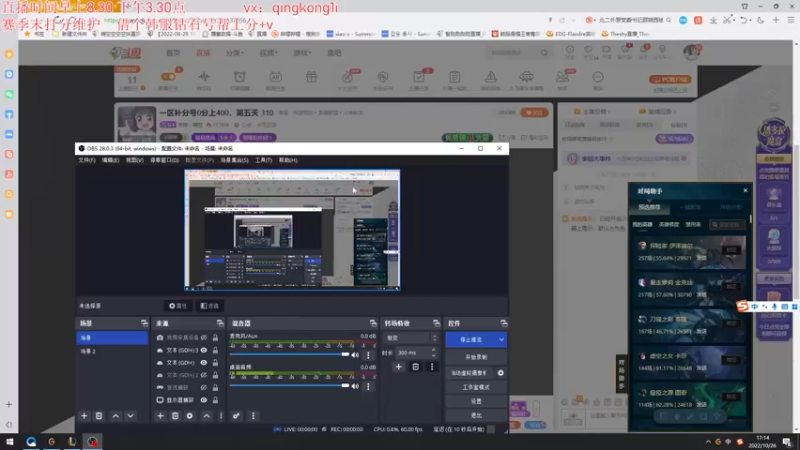Screen dimensions: 800x450
Task: Open OBS File menu
Action: (87, 160)
